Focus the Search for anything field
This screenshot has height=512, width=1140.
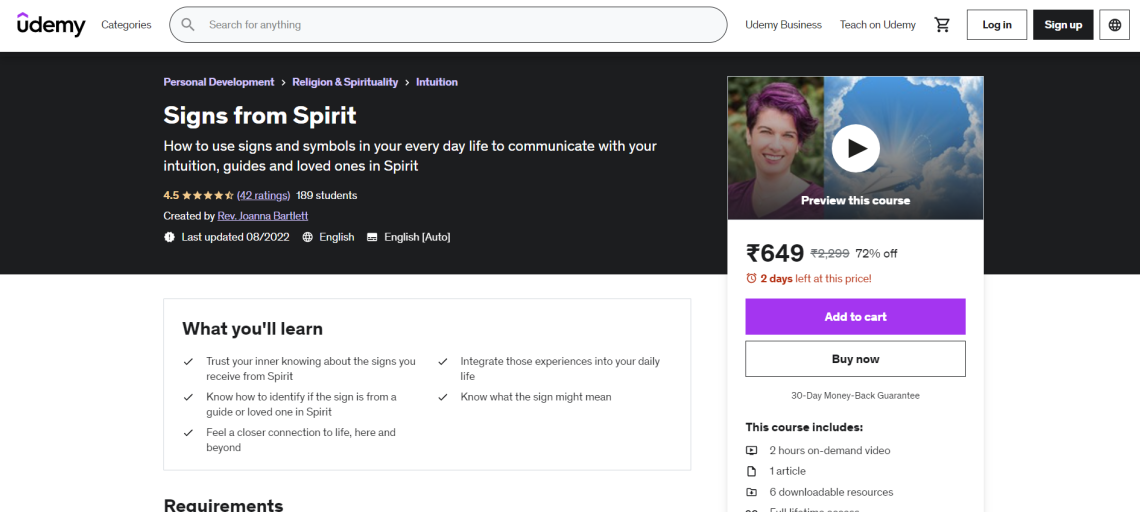(x=460, y=25)
